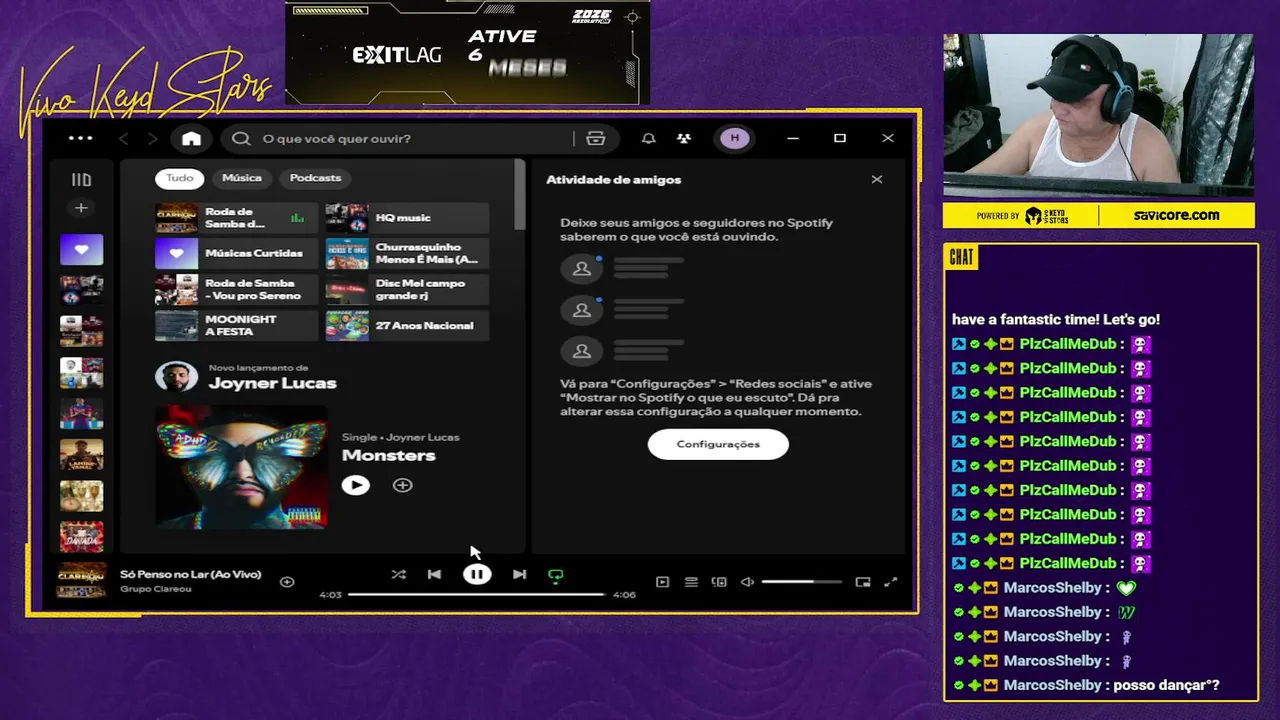This screenshot has width=1280, height=720.
Task: Click the main content scrollbar
Action: [520, 195]
